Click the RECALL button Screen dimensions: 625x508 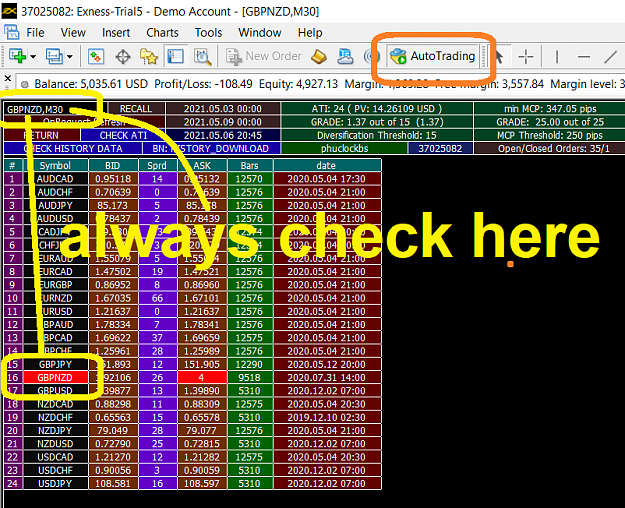(136, 108)
